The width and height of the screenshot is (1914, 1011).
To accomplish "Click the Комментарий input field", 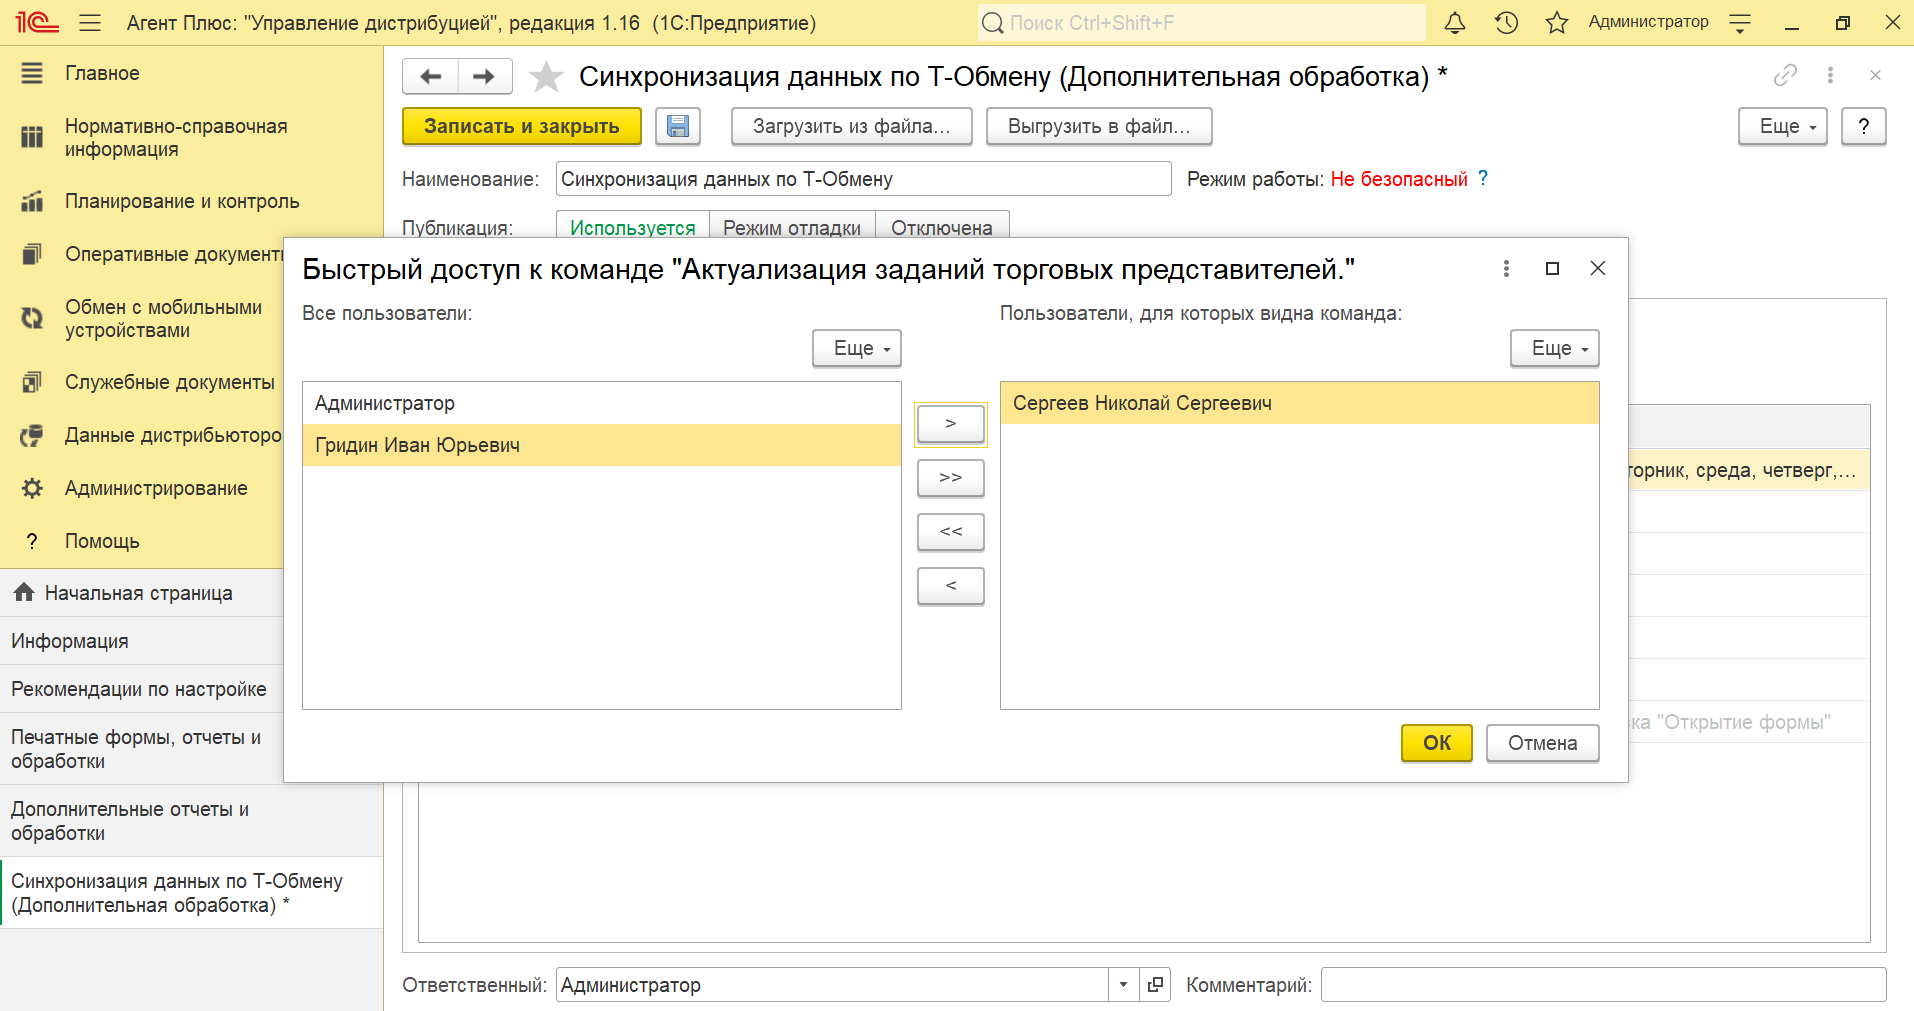I will click(1603, 985).
